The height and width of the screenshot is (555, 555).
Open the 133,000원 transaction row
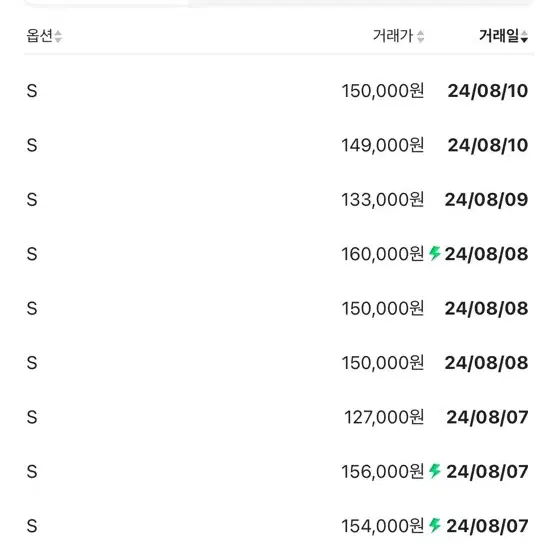pos(278,200)
